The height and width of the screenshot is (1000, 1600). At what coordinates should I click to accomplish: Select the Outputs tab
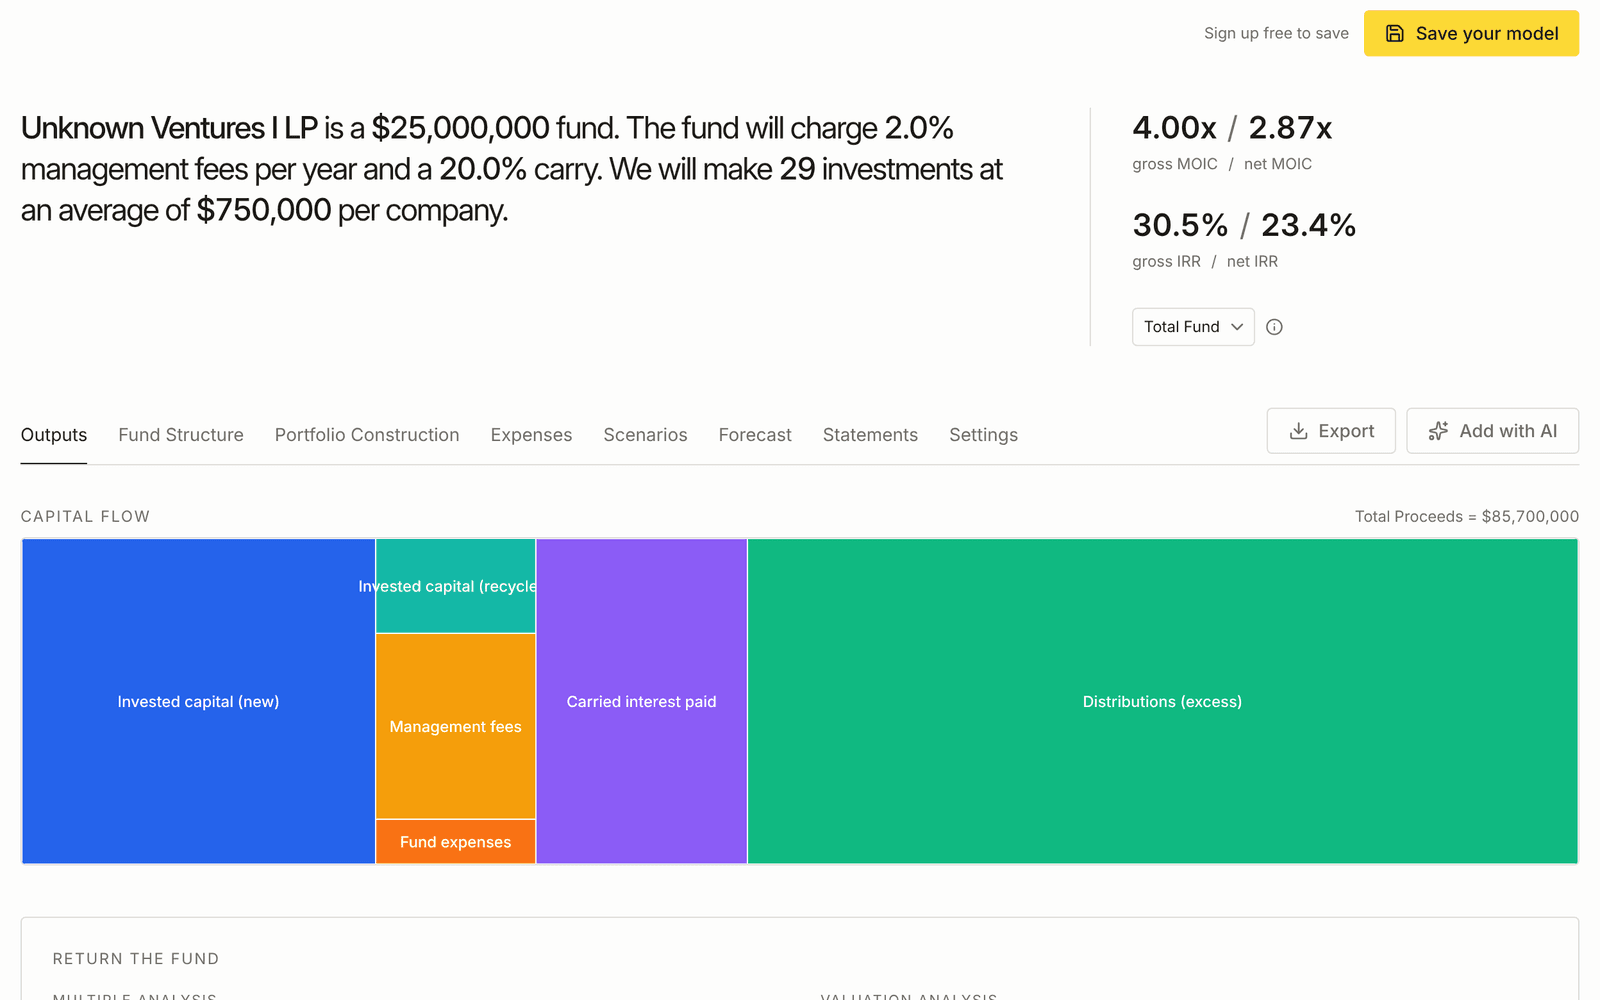54,435
